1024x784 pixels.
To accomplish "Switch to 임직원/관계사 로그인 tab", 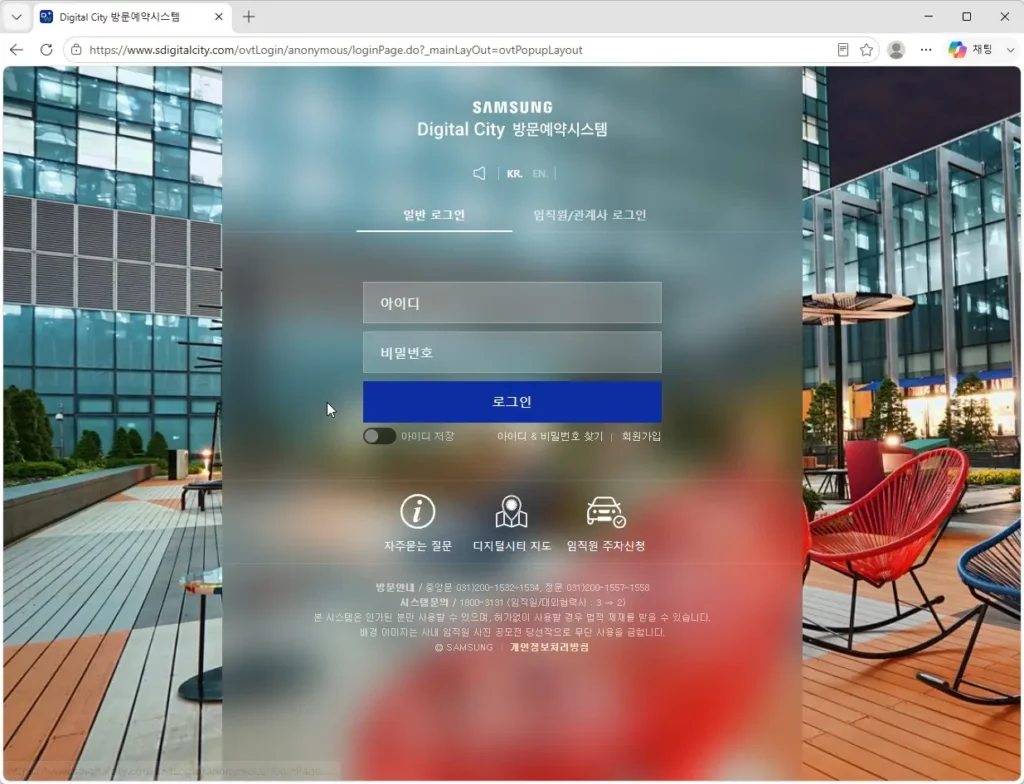I will point(590,215).
